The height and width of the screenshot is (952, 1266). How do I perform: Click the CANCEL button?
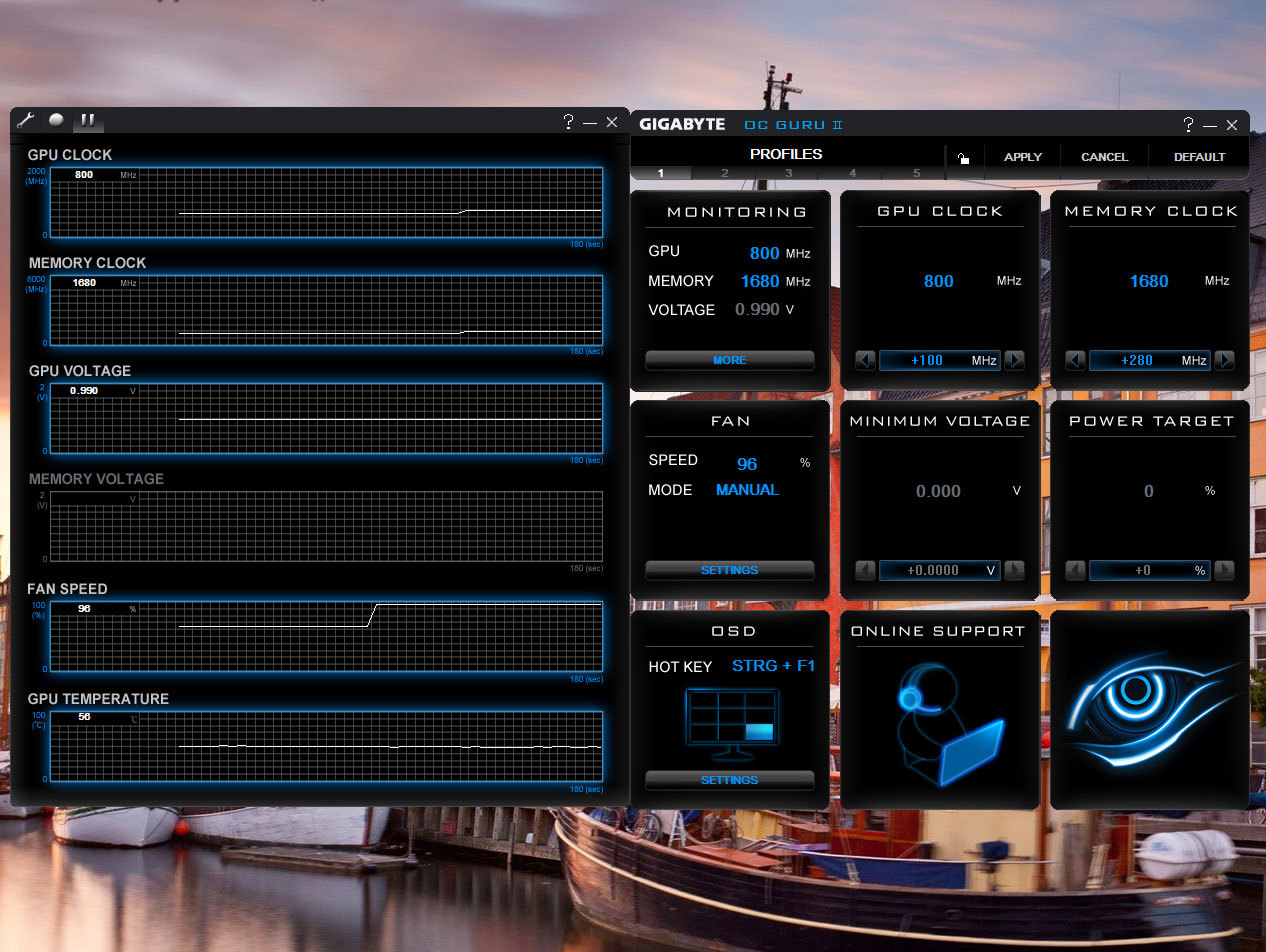[x=1104, y=157]
